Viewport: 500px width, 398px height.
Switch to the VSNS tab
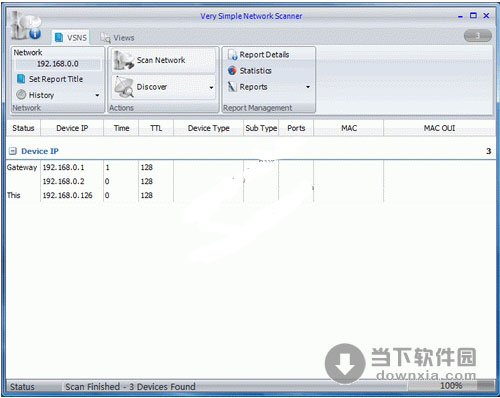71,38
